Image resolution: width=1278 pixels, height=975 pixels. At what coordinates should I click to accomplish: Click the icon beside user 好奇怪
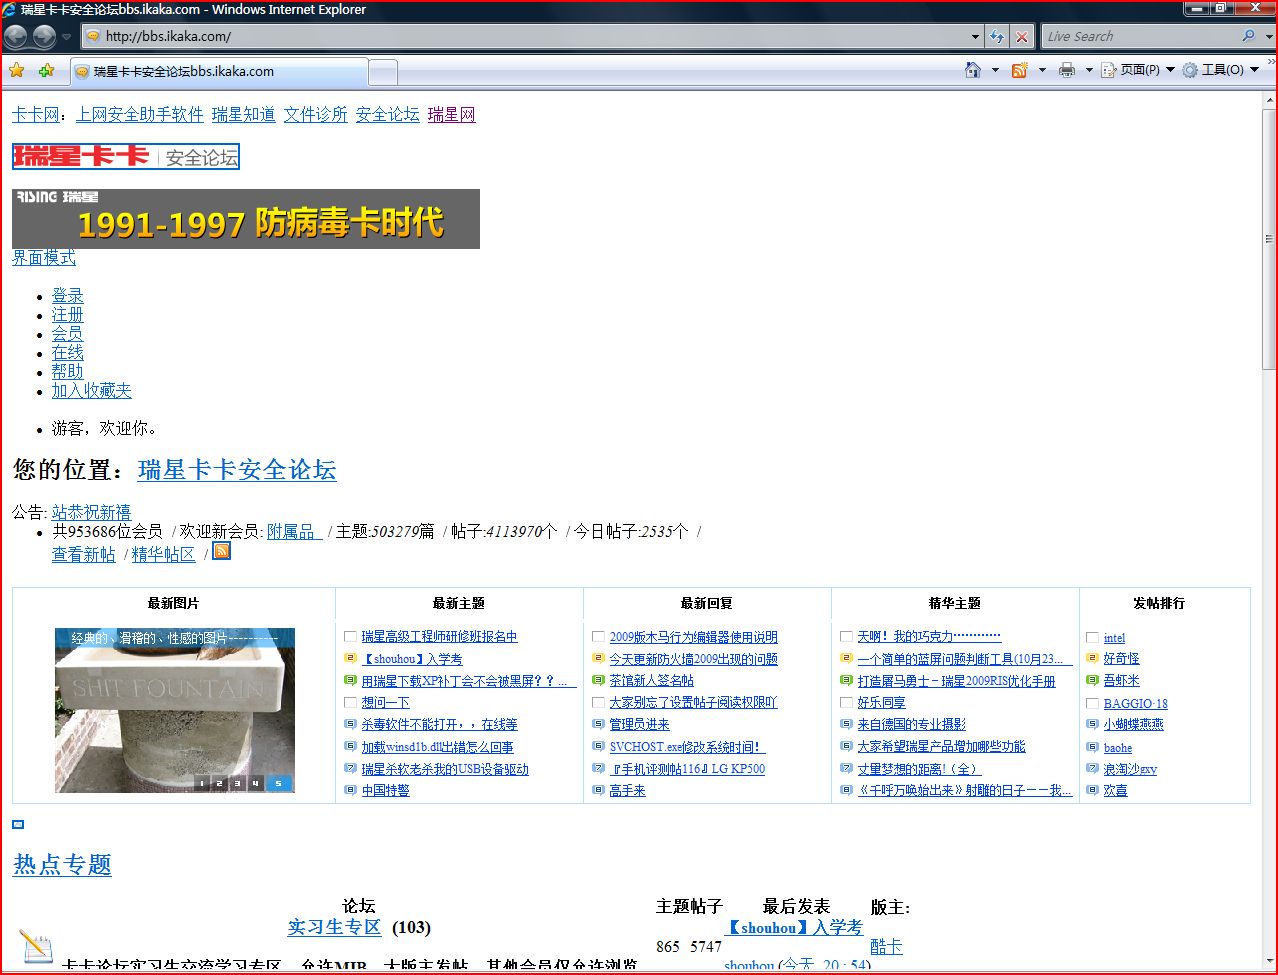[x=1092, y=658]
